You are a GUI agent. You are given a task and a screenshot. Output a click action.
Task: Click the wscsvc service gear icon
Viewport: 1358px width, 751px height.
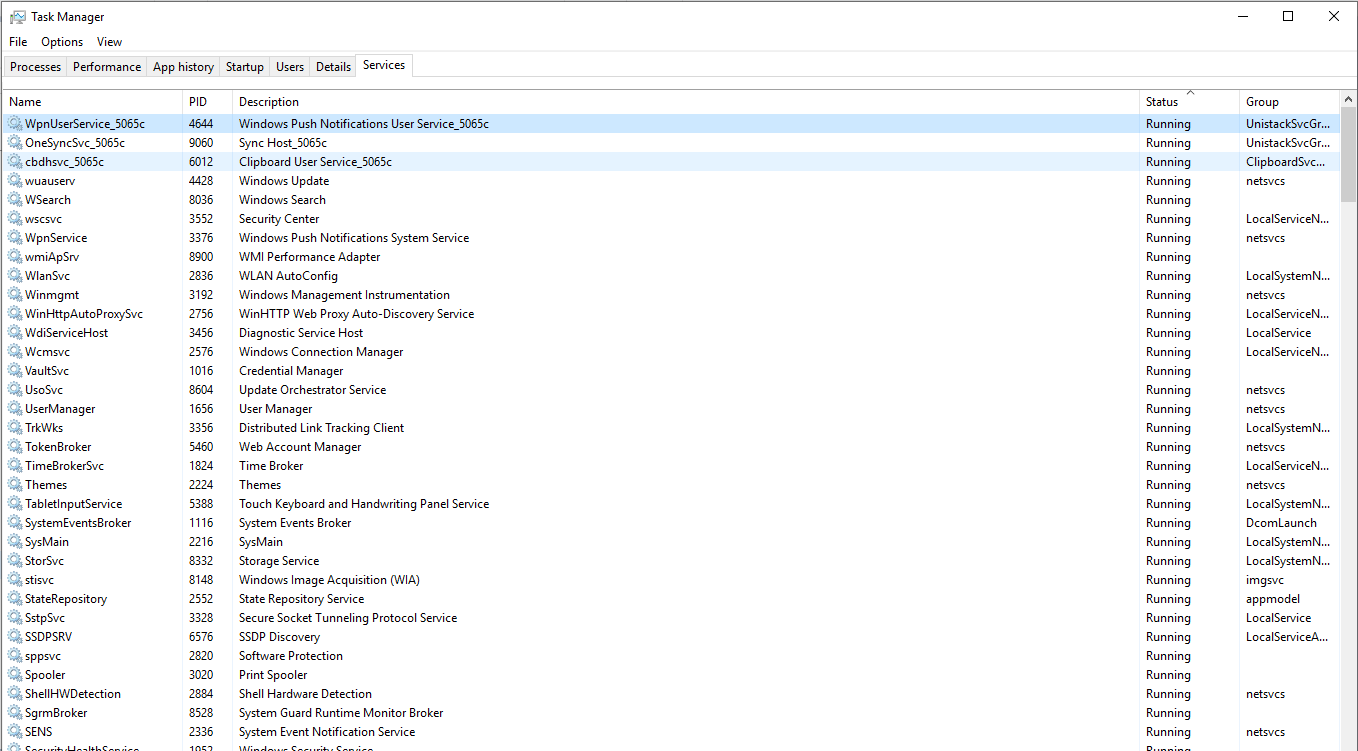click(x=15, y=219)
